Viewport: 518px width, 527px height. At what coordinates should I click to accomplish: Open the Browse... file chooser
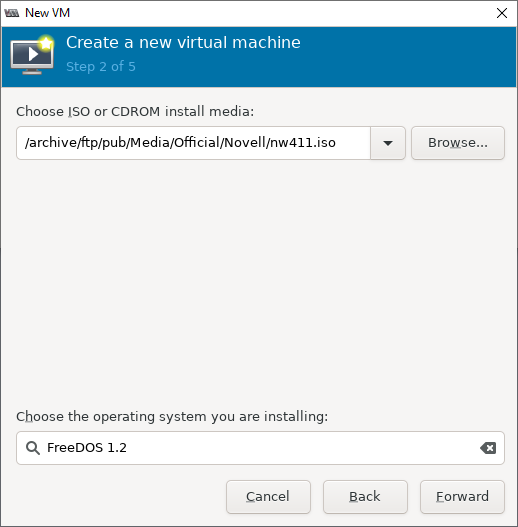(x=458, y=143)
